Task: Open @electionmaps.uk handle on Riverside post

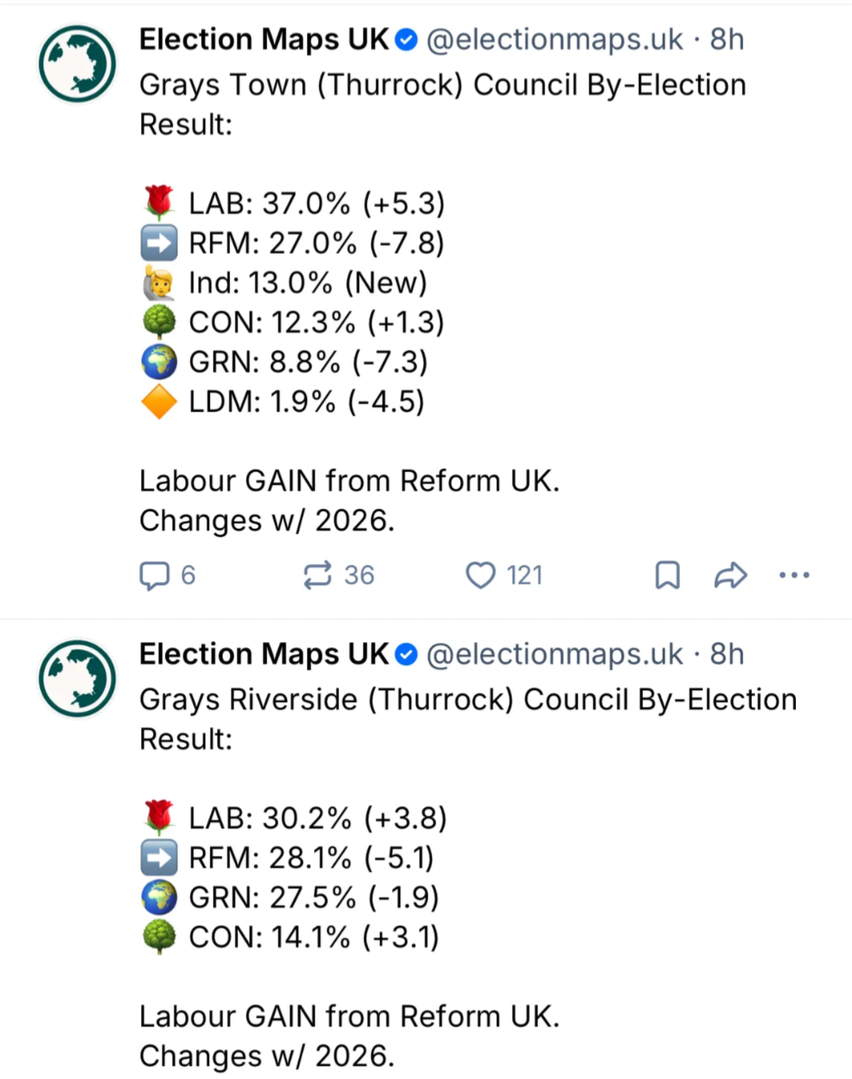Action: 555,654
